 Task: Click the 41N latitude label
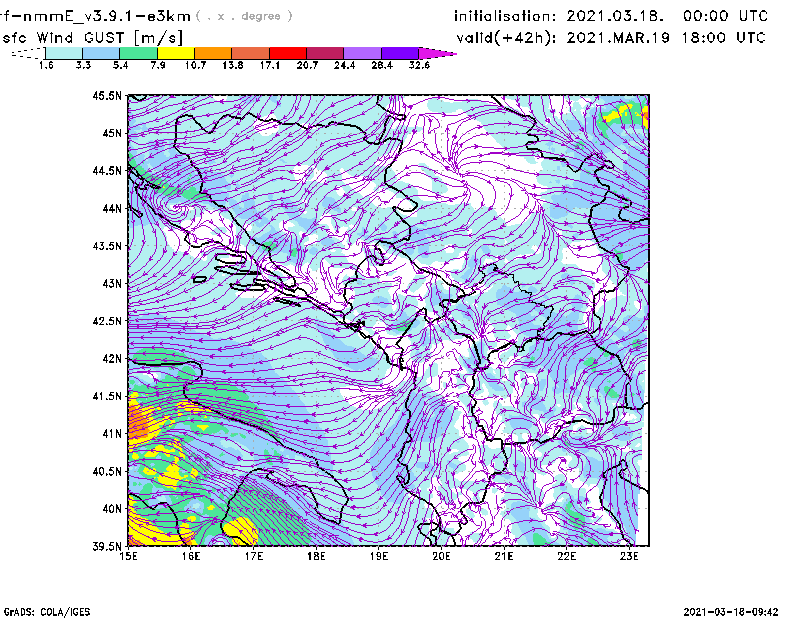click(x=112, y=434)
